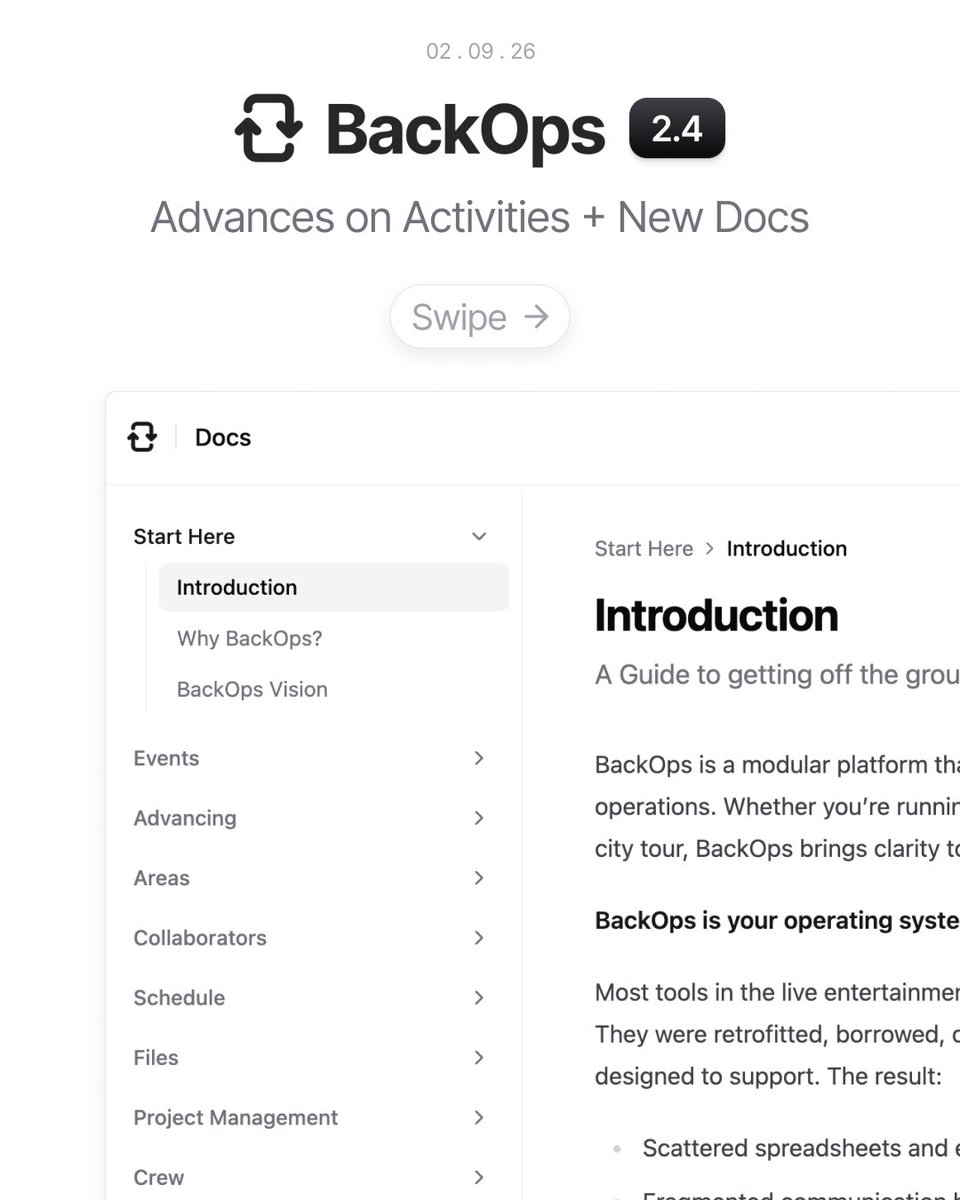The image size is (960, 1200).
Task: Open the Crew sidebar section
Action: (x=159, y=1177)
